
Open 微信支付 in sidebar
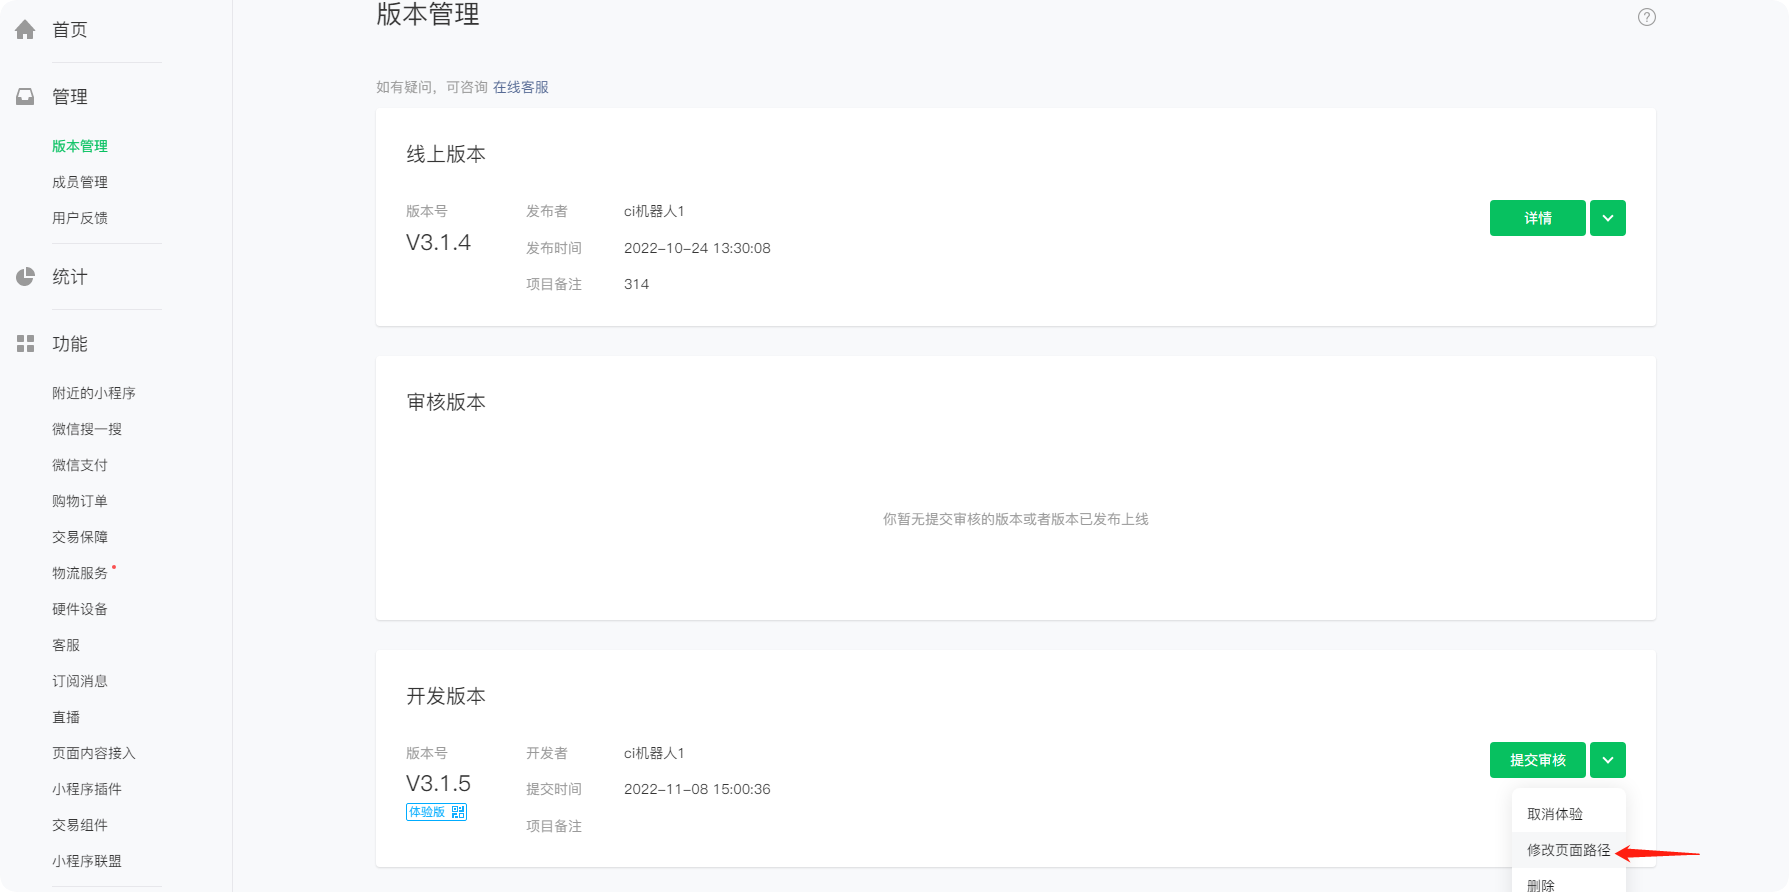click(x=80, y=465)
